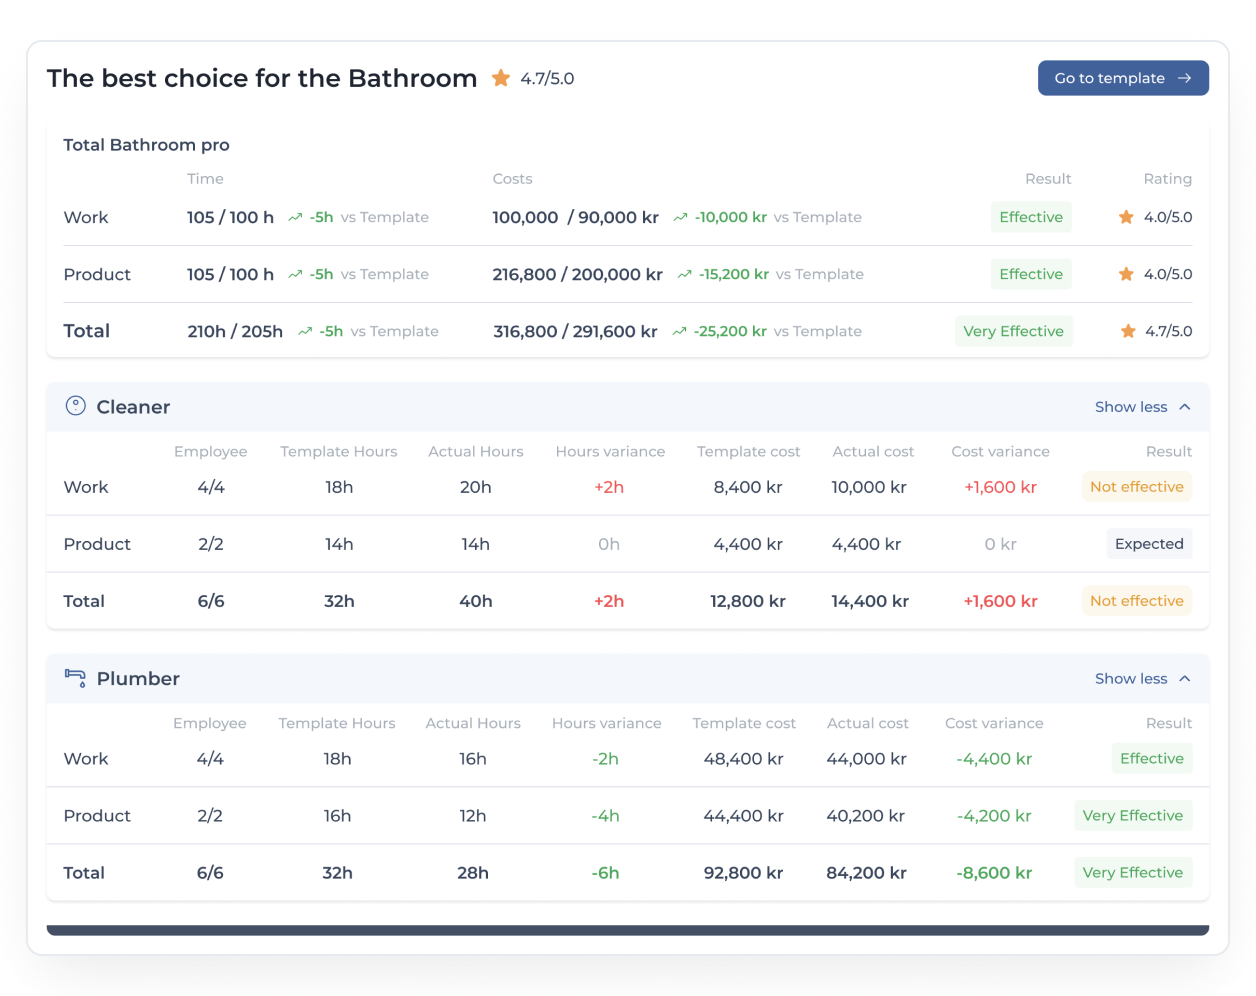Collapse the Plumber section with Show less
The image size is (1256, 996).
point(1142,679)
